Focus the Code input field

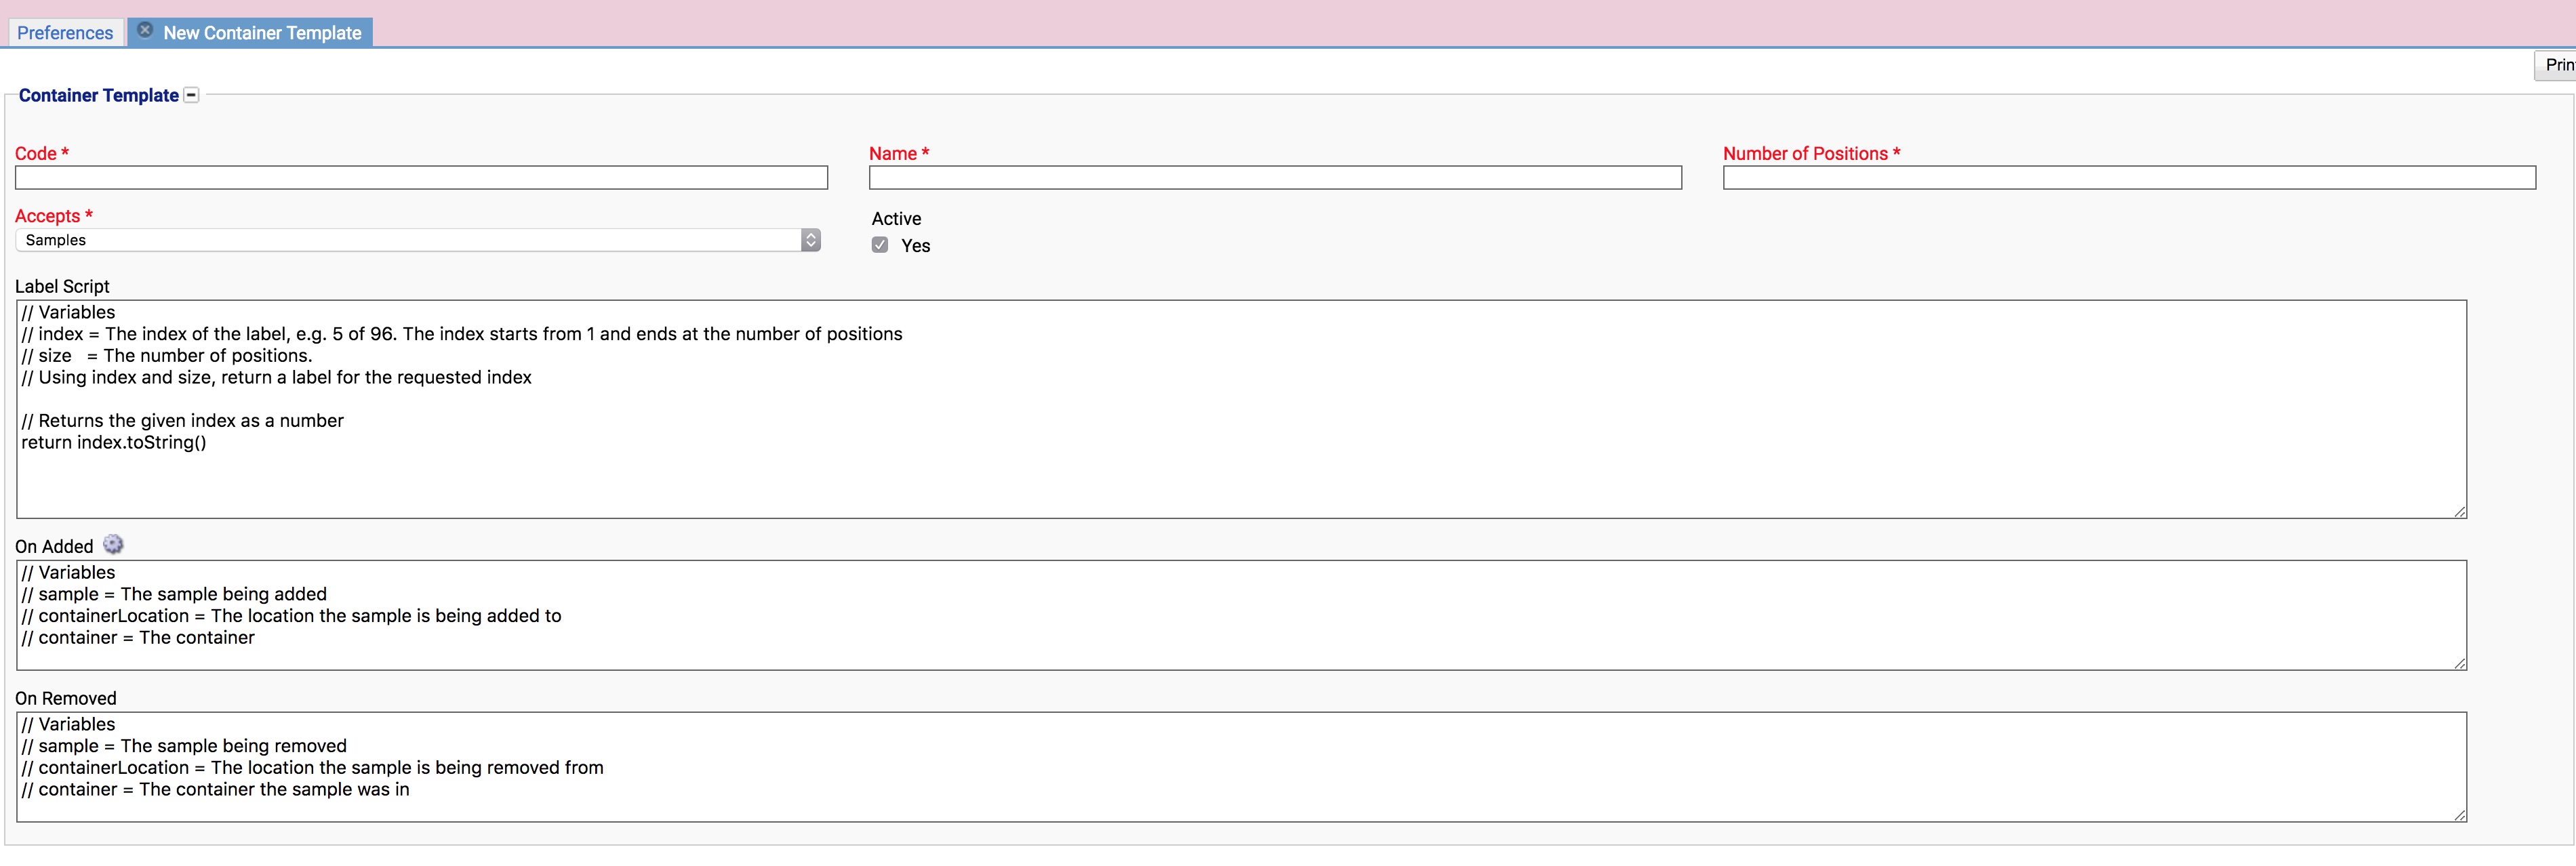click(x=421, y=178)
